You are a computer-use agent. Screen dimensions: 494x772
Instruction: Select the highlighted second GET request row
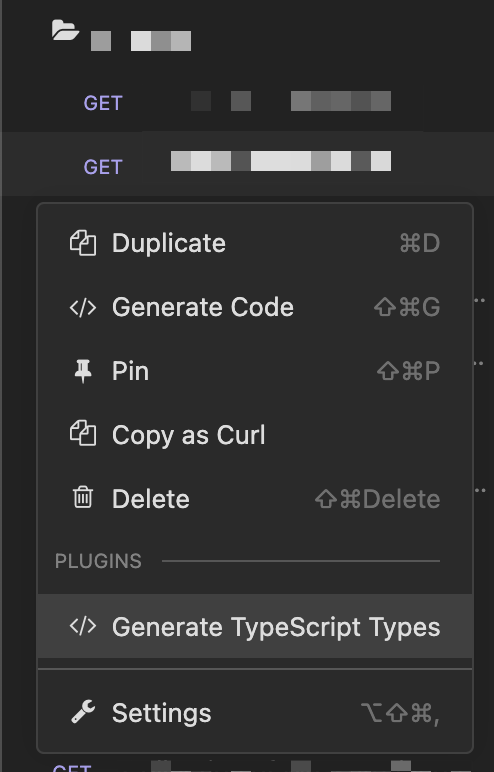point(248,165)
